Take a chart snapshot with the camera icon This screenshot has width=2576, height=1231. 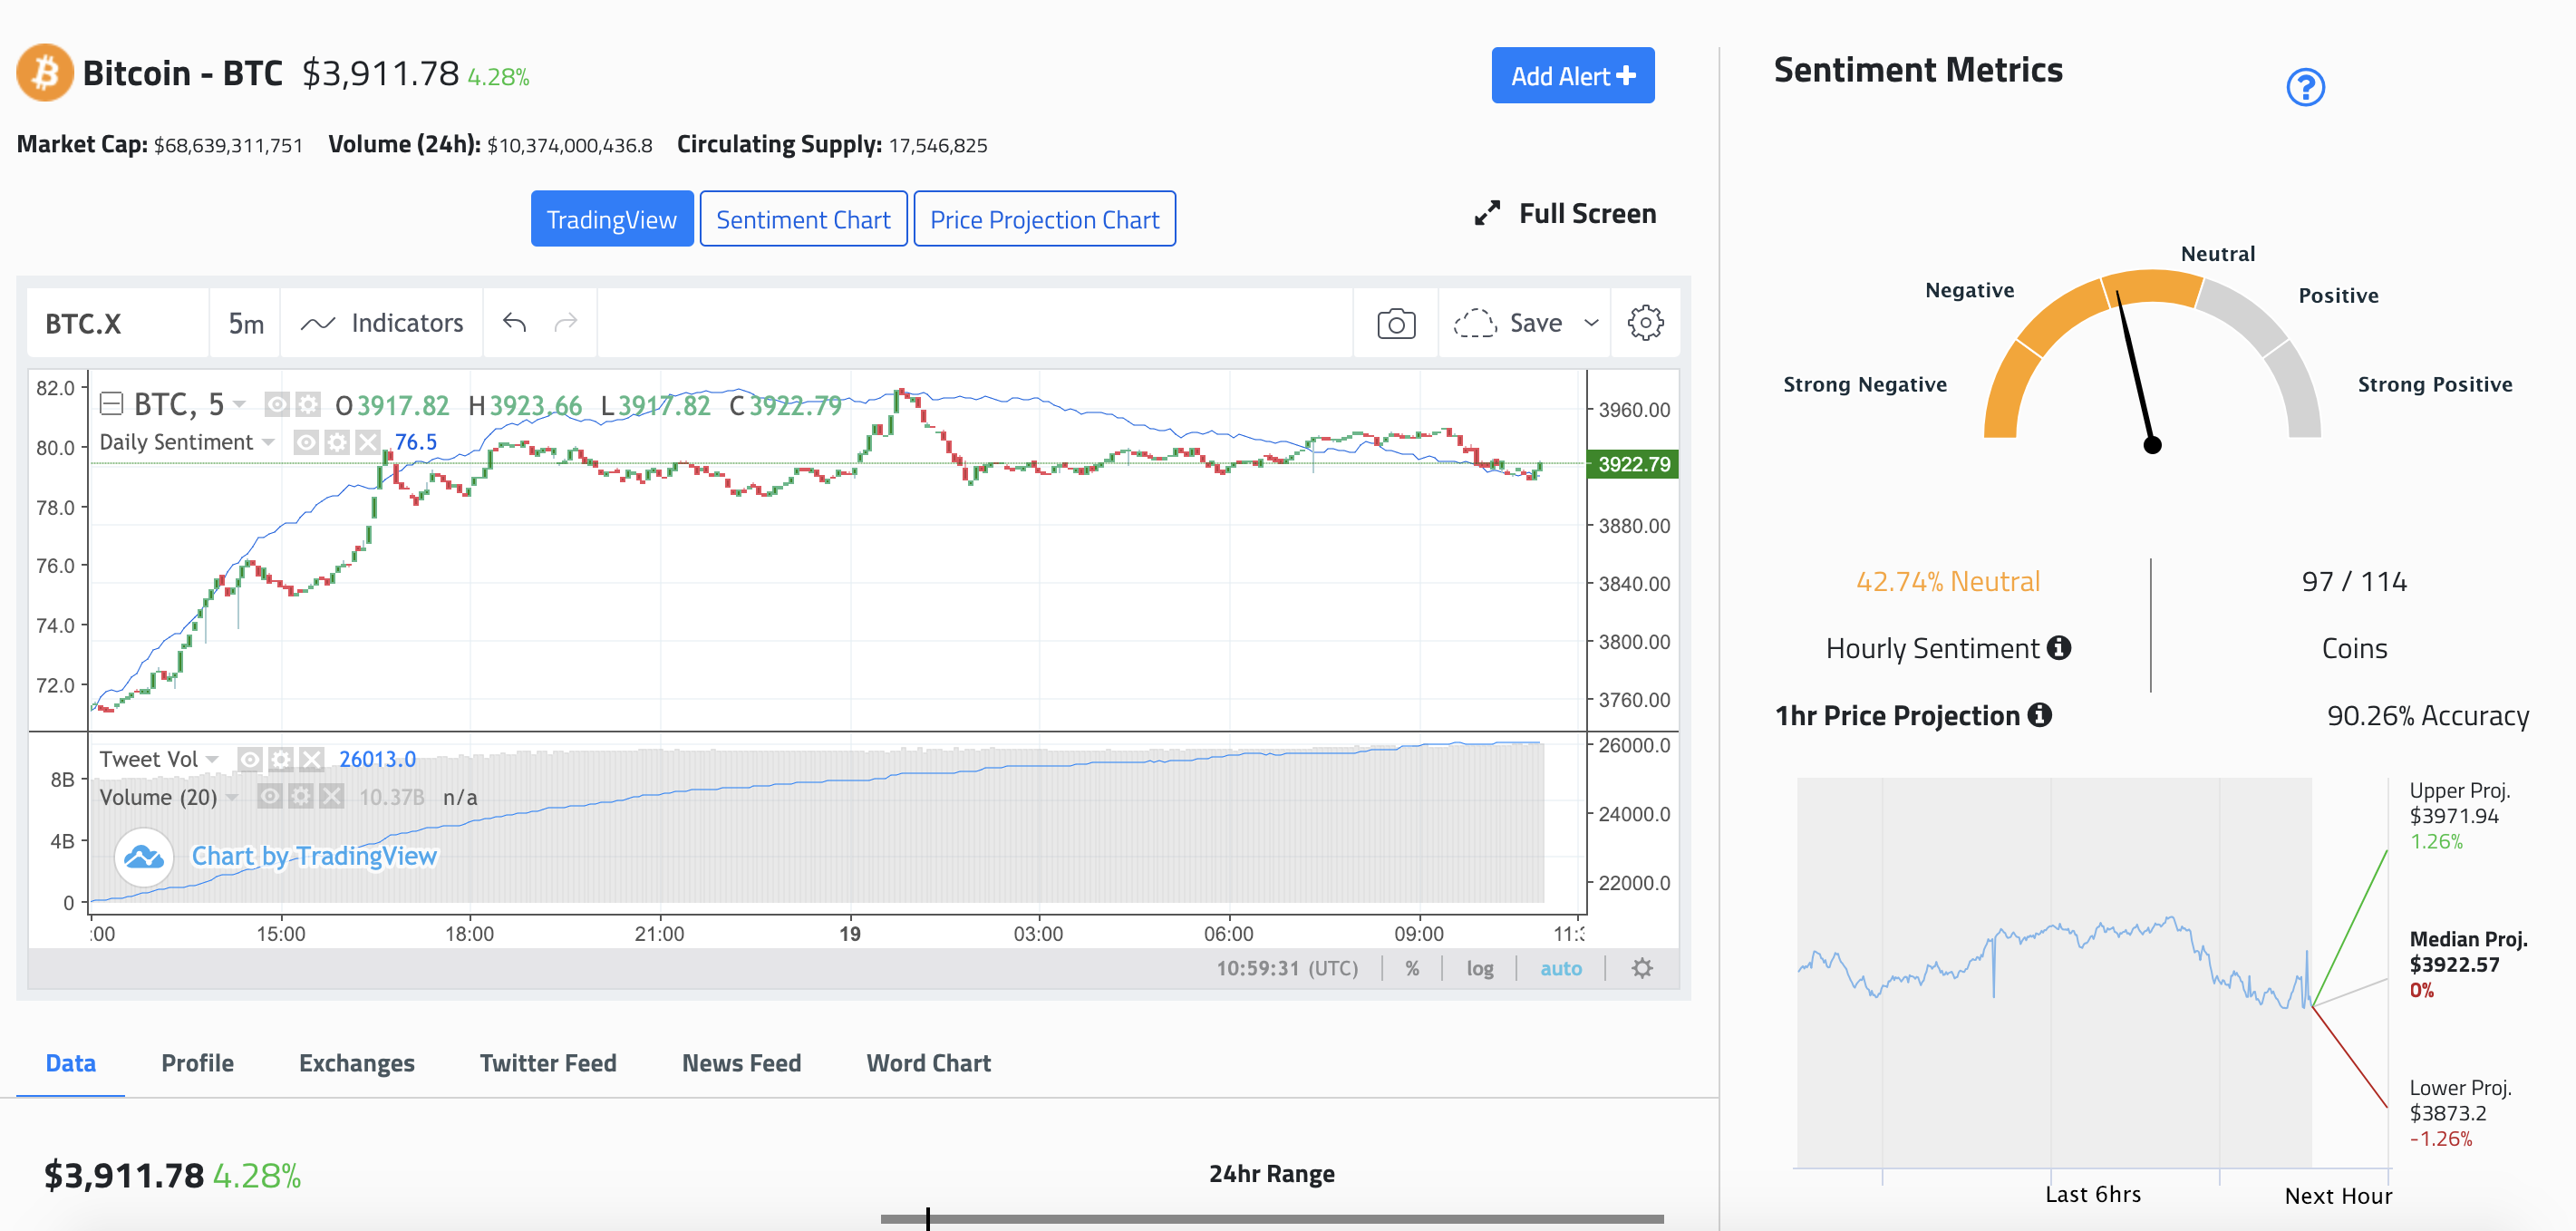pos(1395,322)
